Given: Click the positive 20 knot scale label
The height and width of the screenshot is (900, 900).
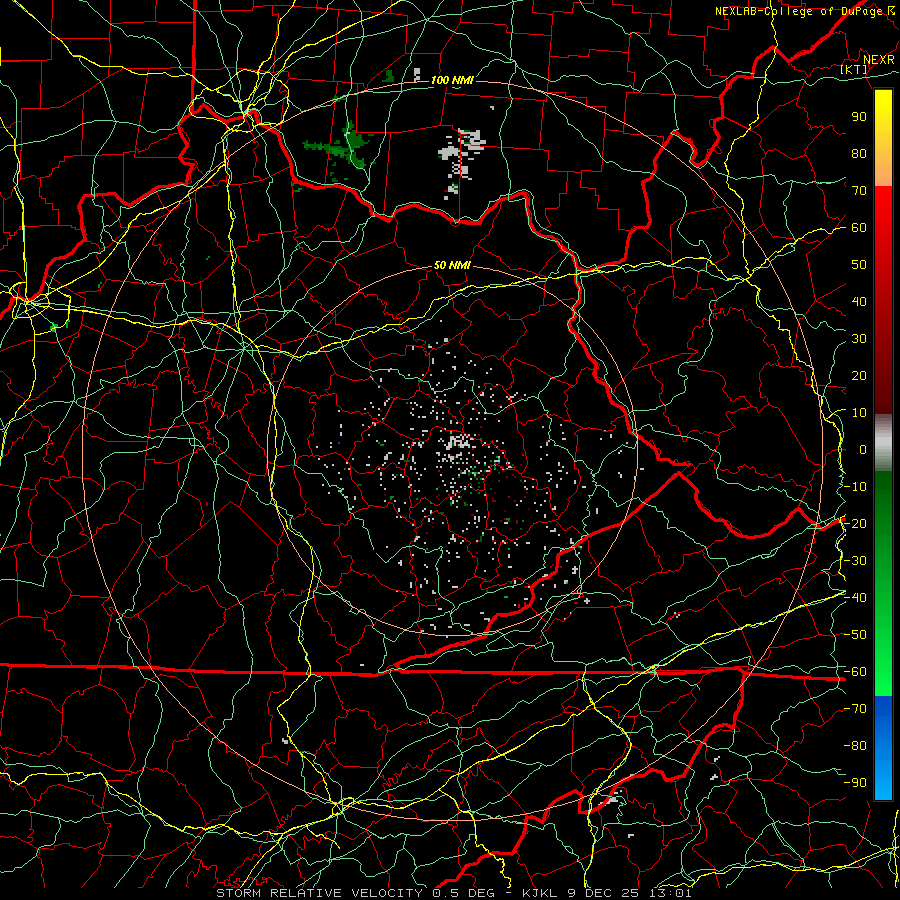Looking at the screenshot, I should (x=859, y=375).
